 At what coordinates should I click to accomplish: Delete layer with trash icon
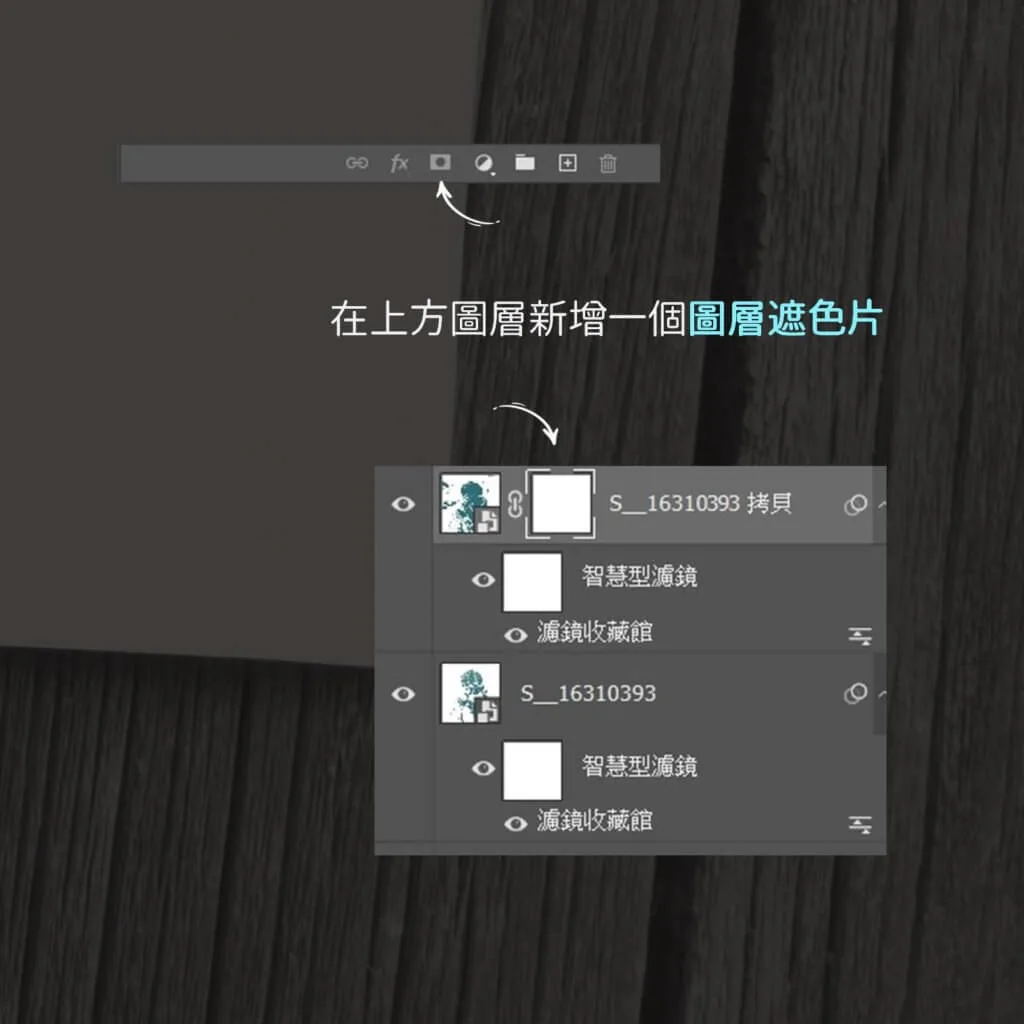(608, 163)
